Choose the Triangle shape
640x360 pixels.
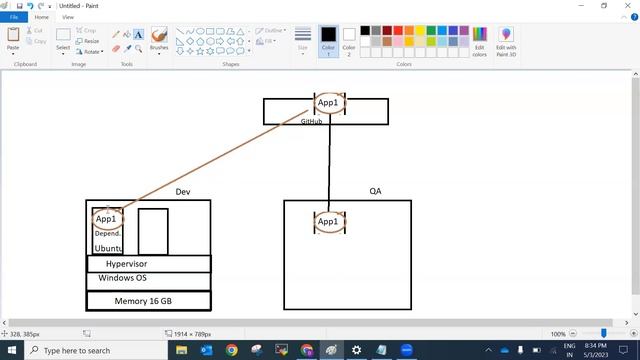[x=240, y=31]
